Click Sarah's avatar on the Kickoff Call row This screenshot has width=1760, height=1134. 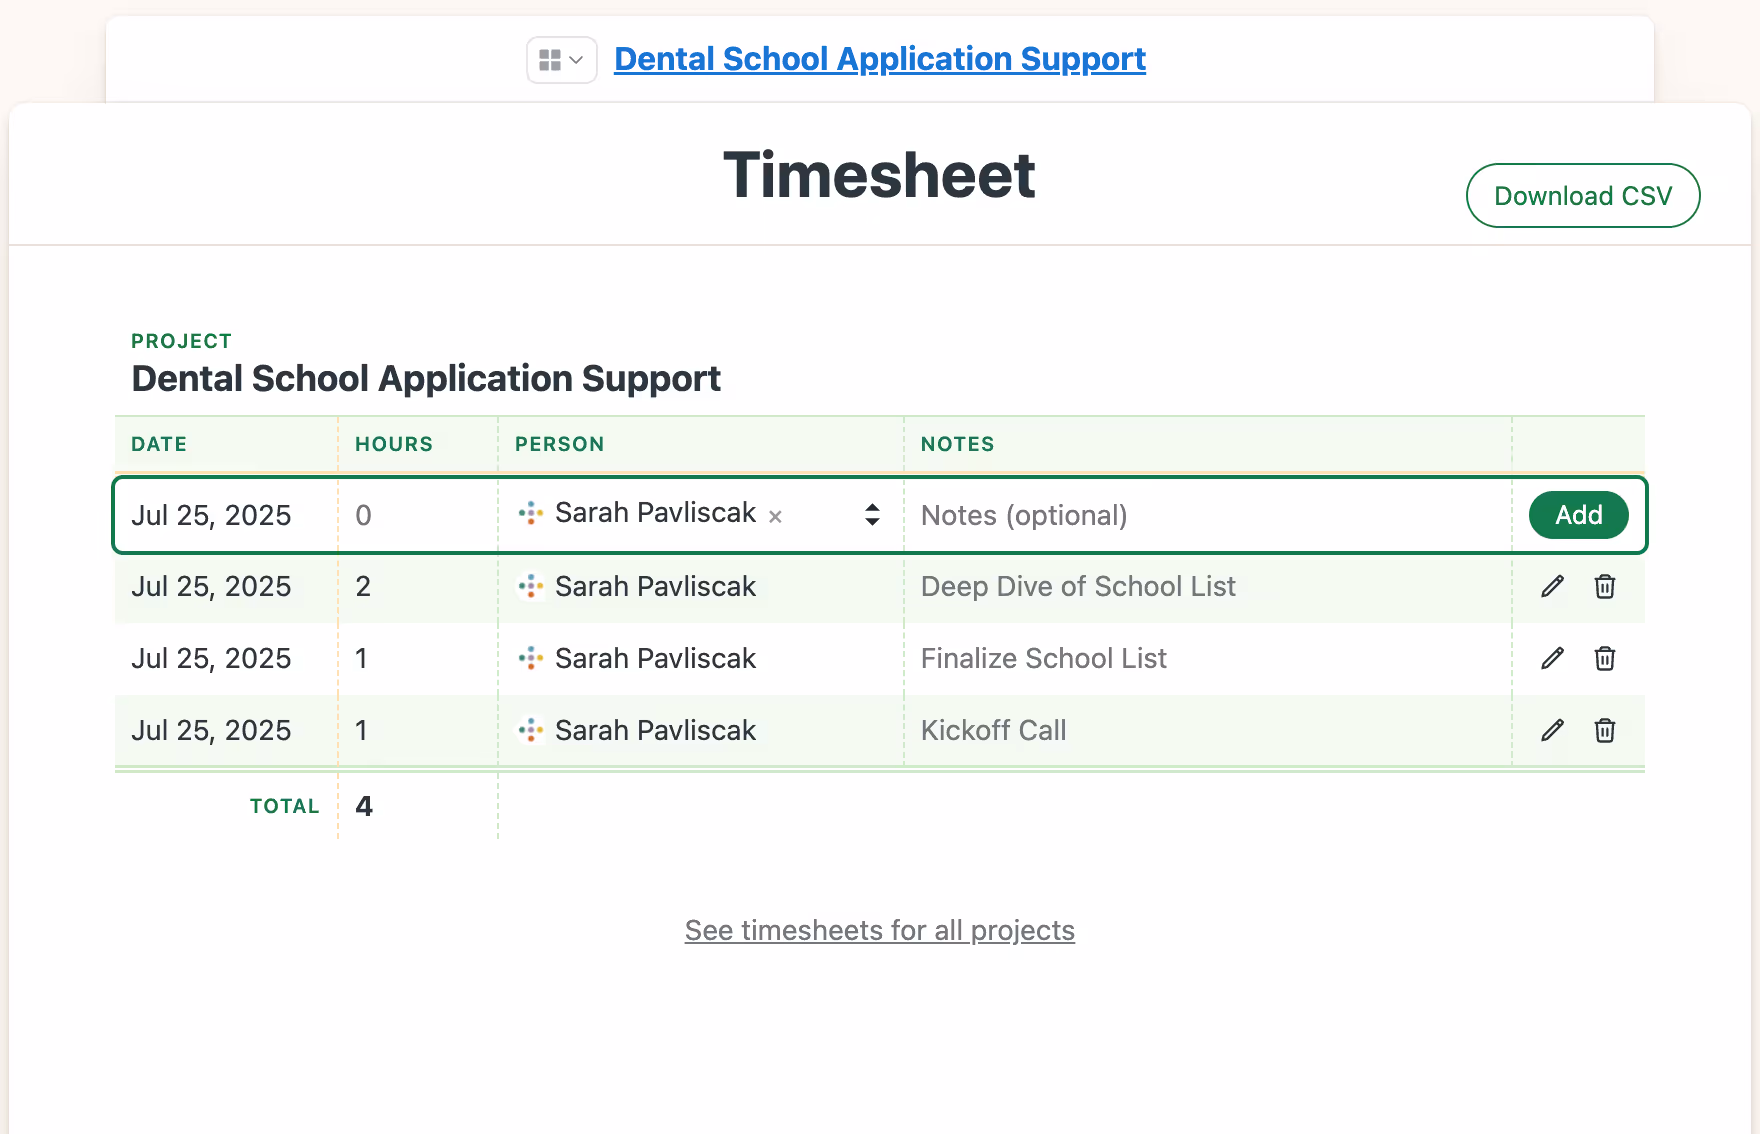pos(531,730)
